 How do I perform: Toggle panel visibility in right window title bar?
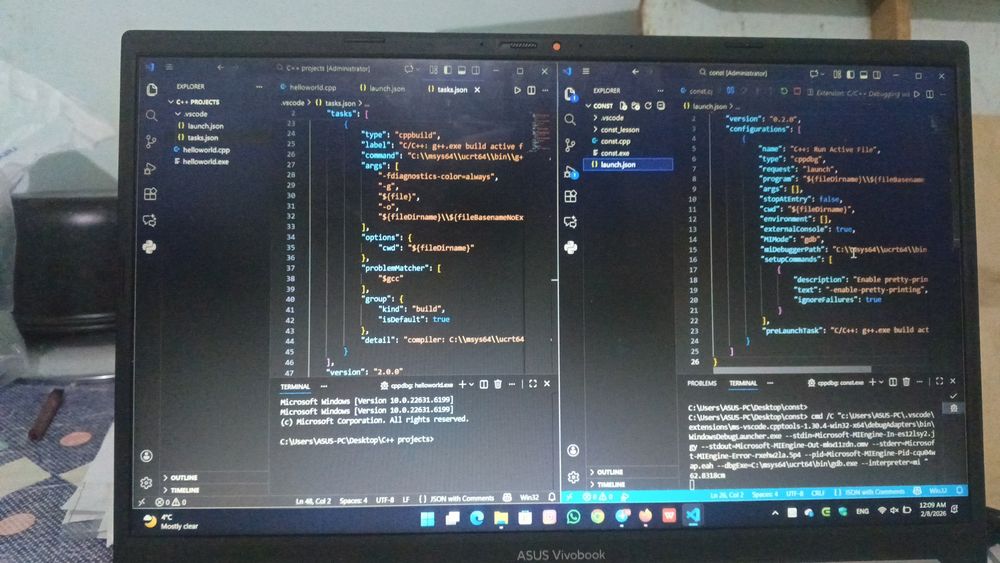[x=864, y=75]
